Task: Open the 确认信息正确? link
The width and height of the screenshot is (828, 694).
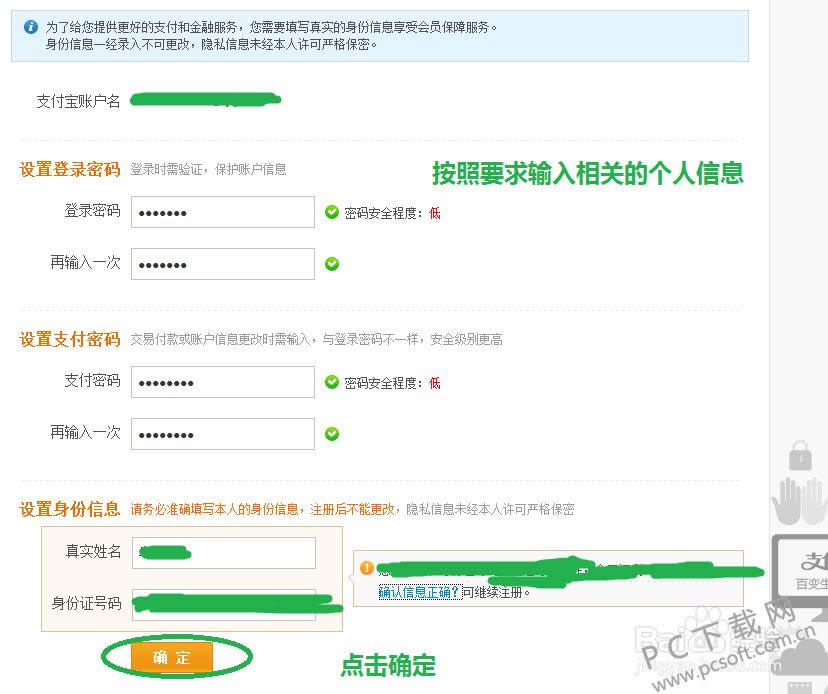Action: pyautogui.click(x=420, y=592)
